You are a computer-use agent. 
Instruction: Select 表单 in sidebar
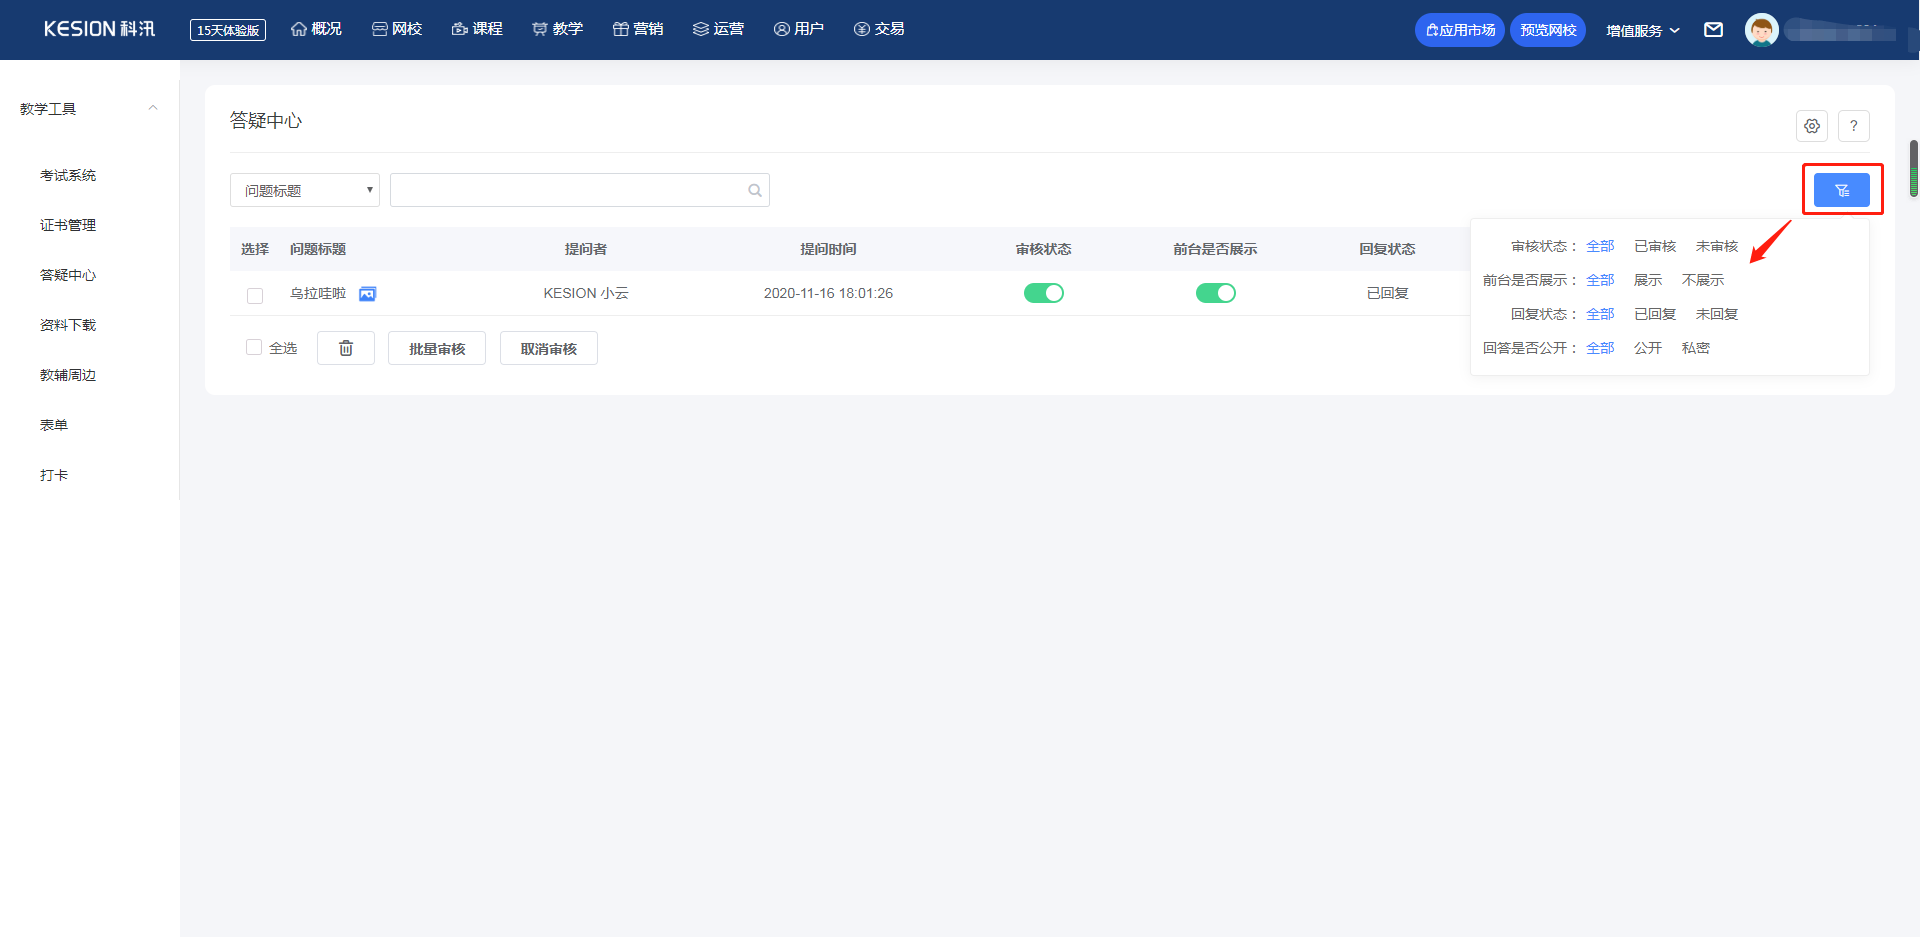(x=54, y=425)
